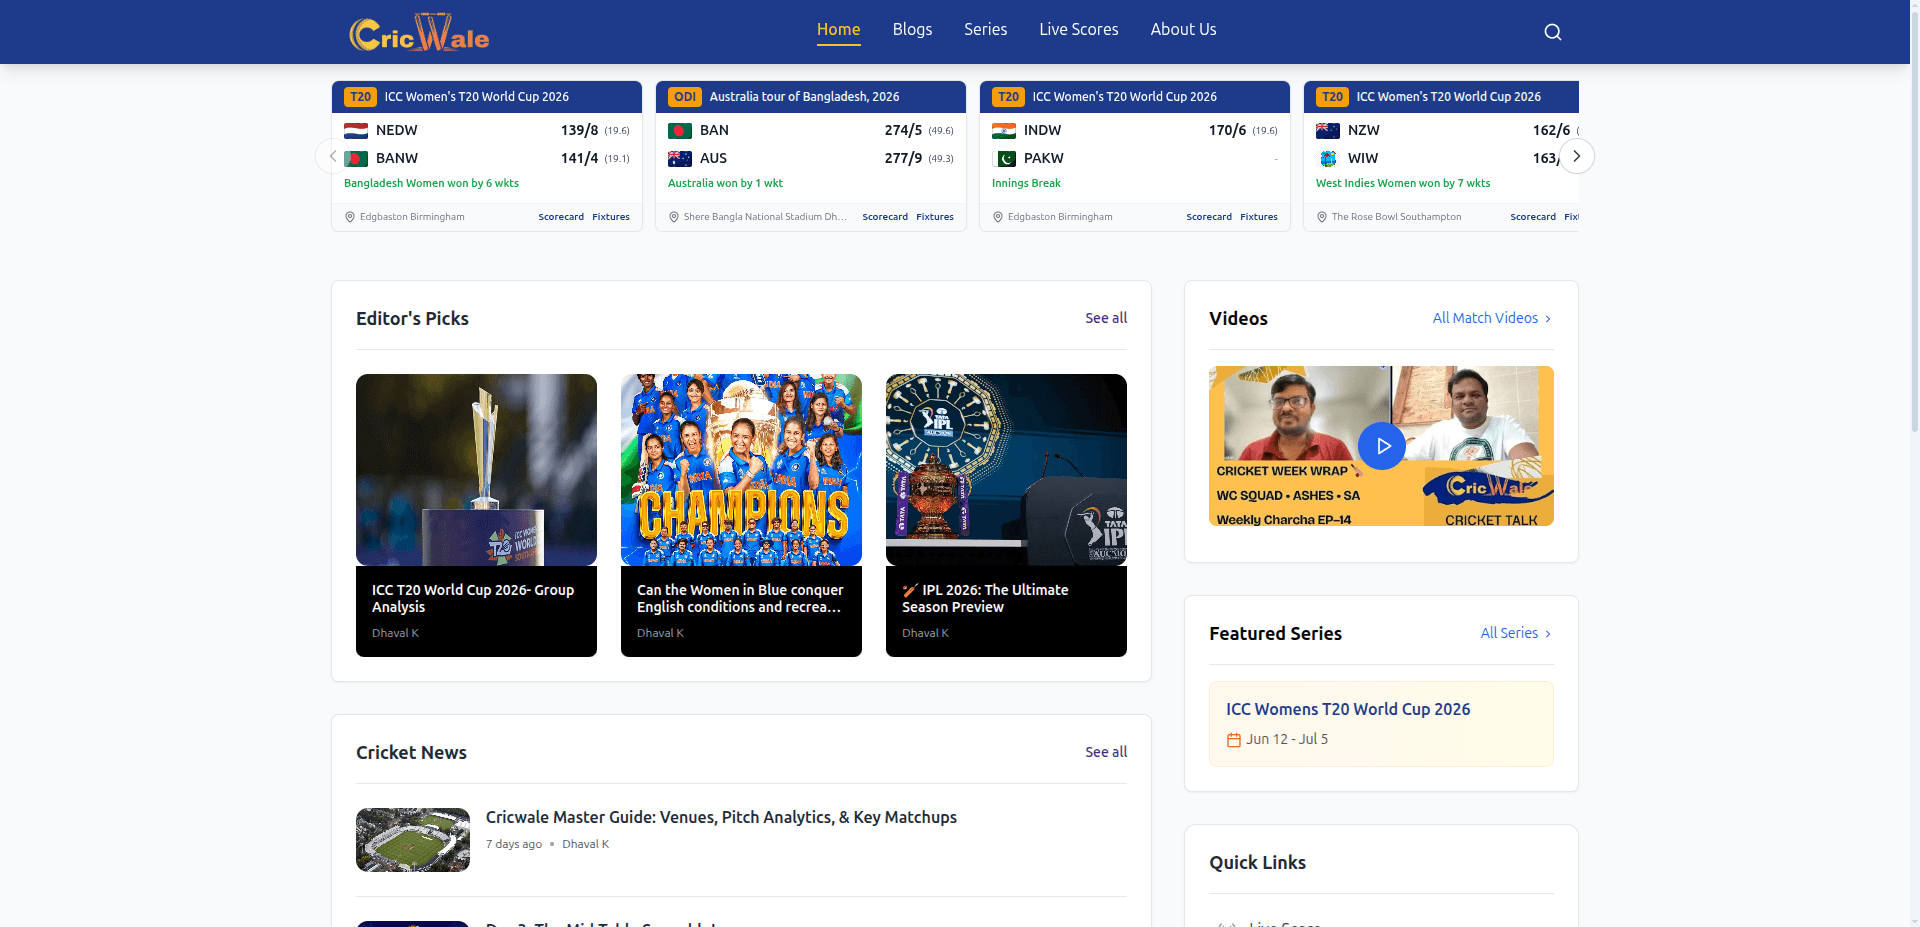Click the ODI badge on Australia tour card
This screenshot has width=1920, height=927.
tap(685, 97)
